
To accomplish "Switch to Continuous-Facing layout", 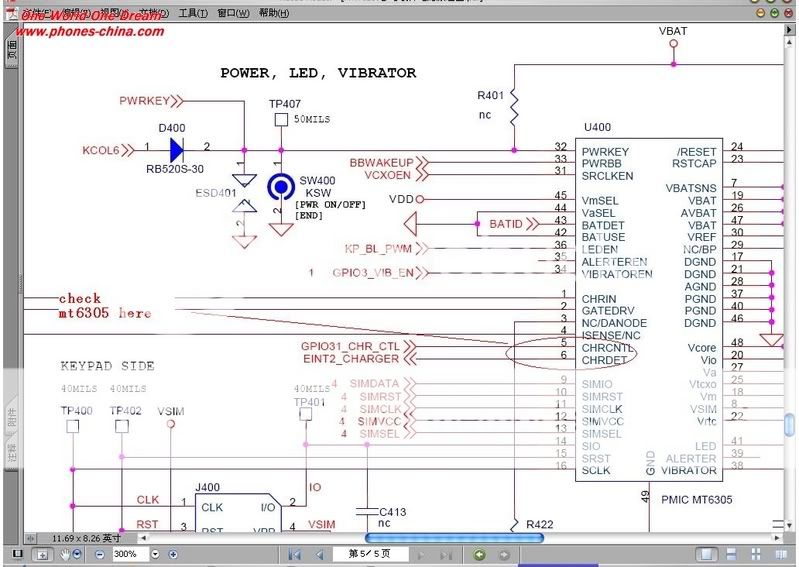I will coord(756,554).
